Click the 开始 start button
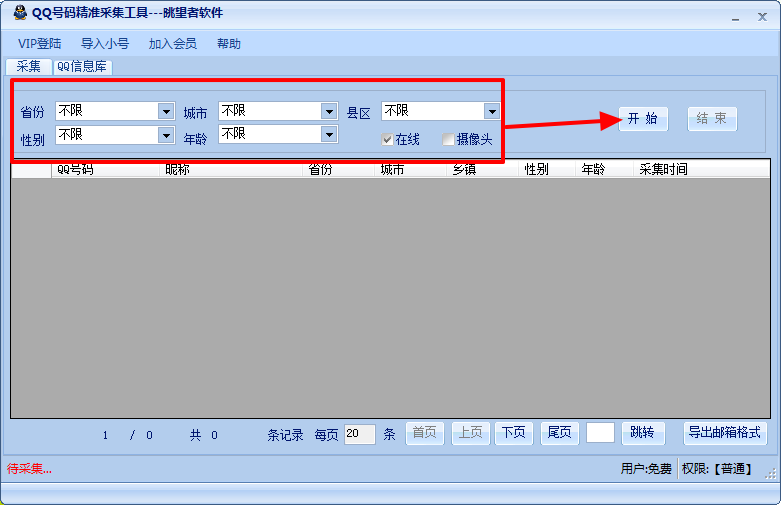 (643, 119)
